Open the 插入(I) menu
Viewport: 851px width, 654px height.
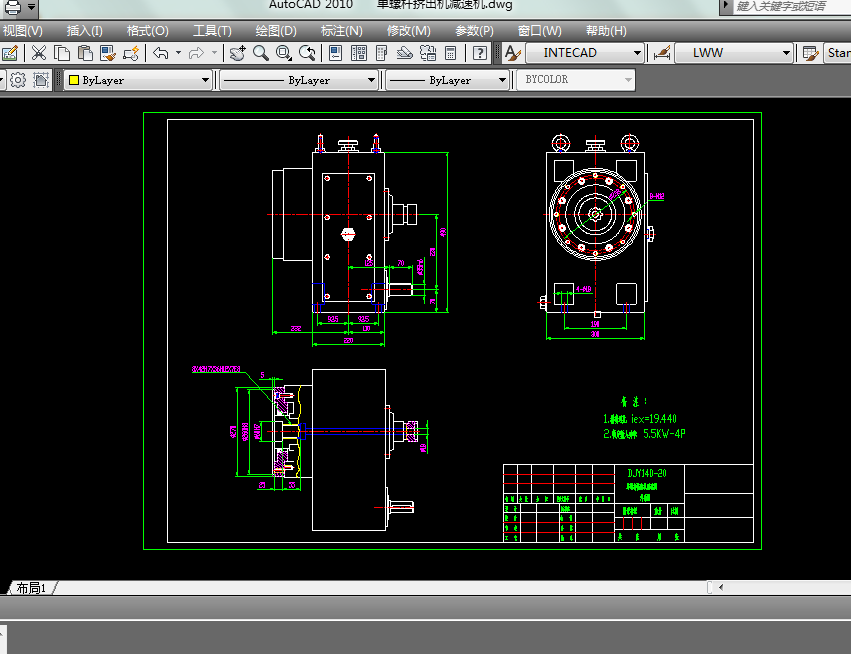click(x=84, y=31)
